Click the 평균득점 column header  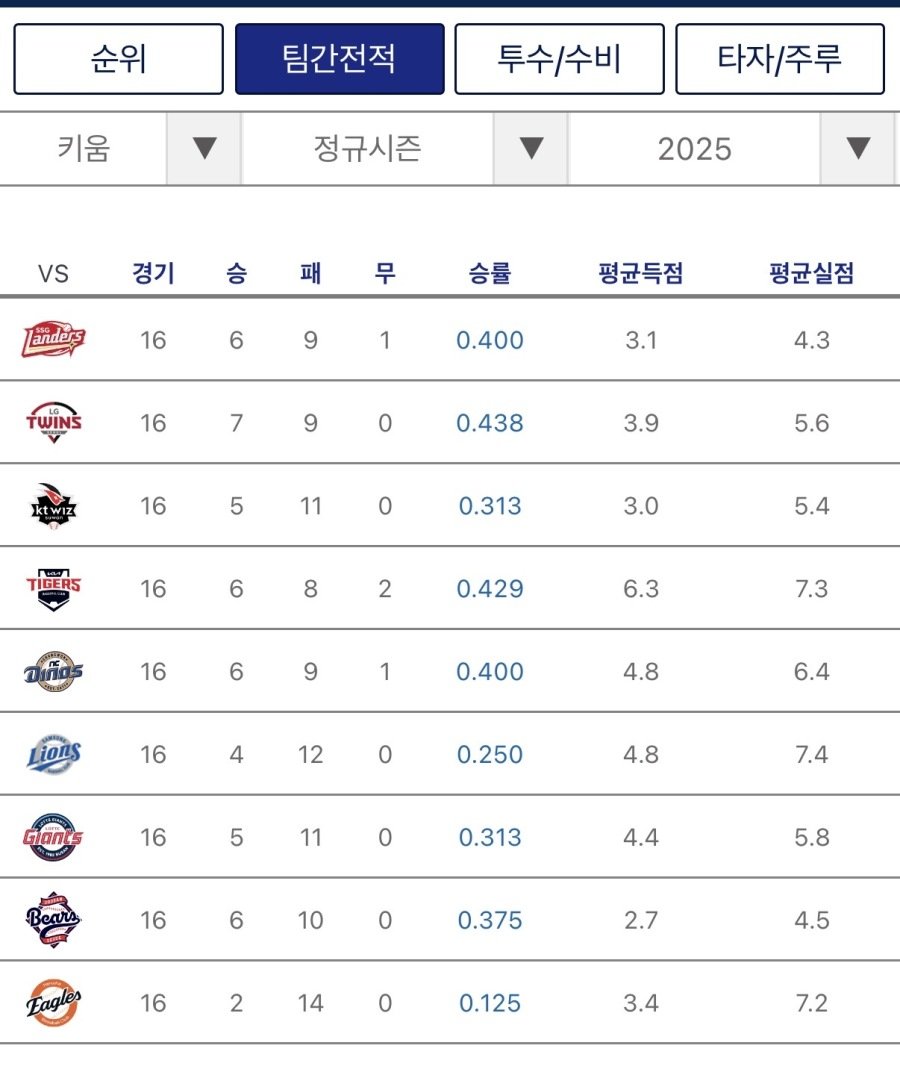point(640,273)
